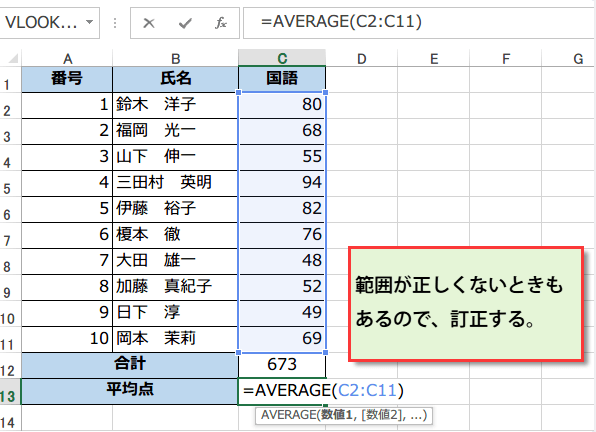
Task: Select column A header
Action: coord(67,59)
